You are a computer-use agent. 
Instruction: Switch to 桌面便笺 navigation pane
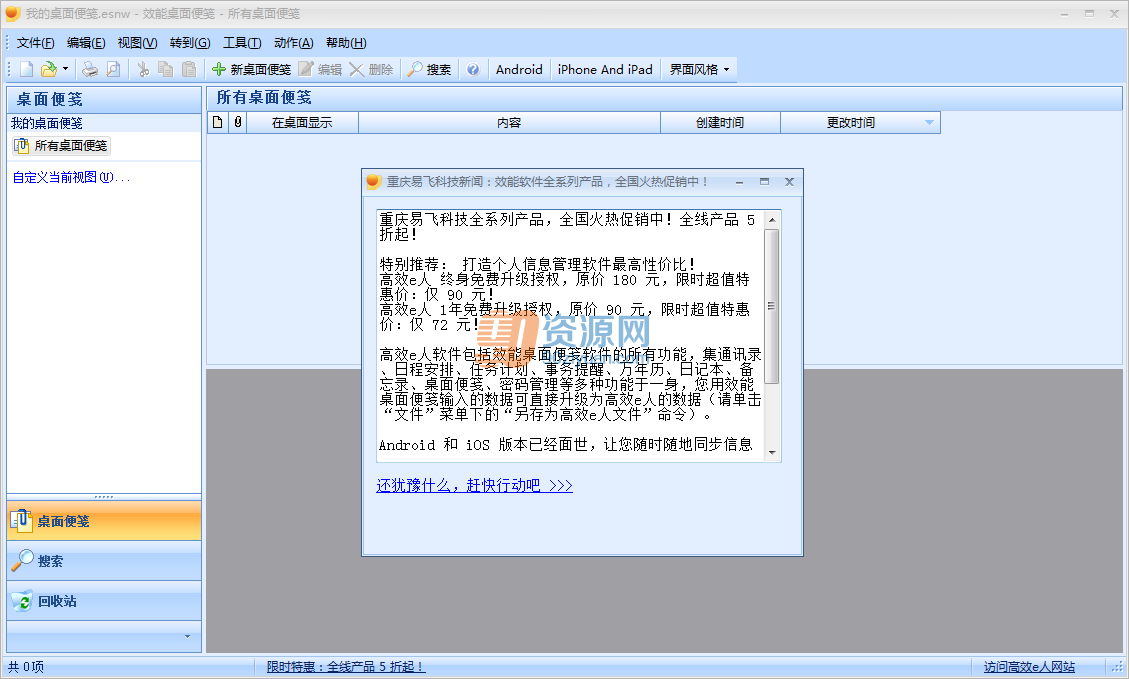point(104,521)
